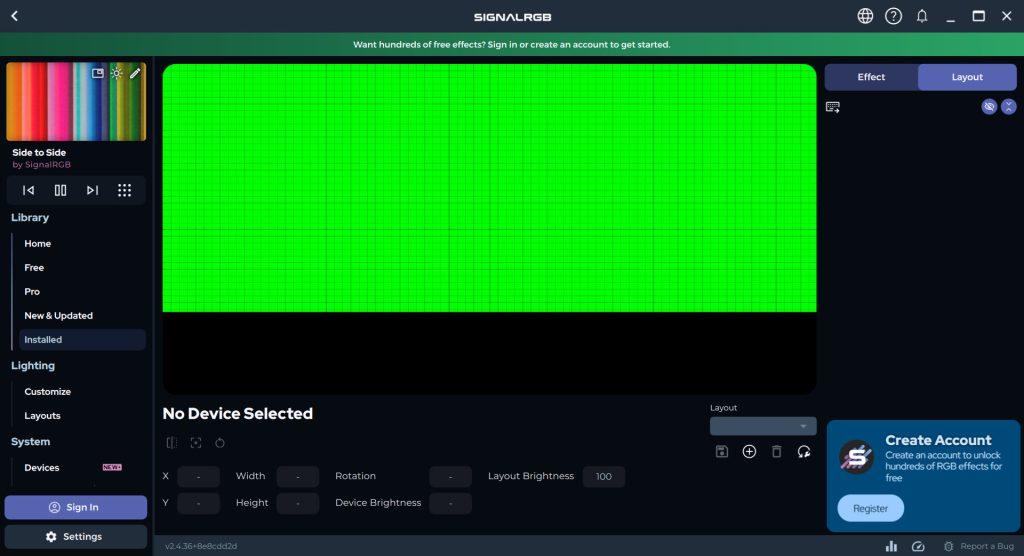Screen dimensions: 1024x556
Task: Click the Width input field
Action: point(298,476)
